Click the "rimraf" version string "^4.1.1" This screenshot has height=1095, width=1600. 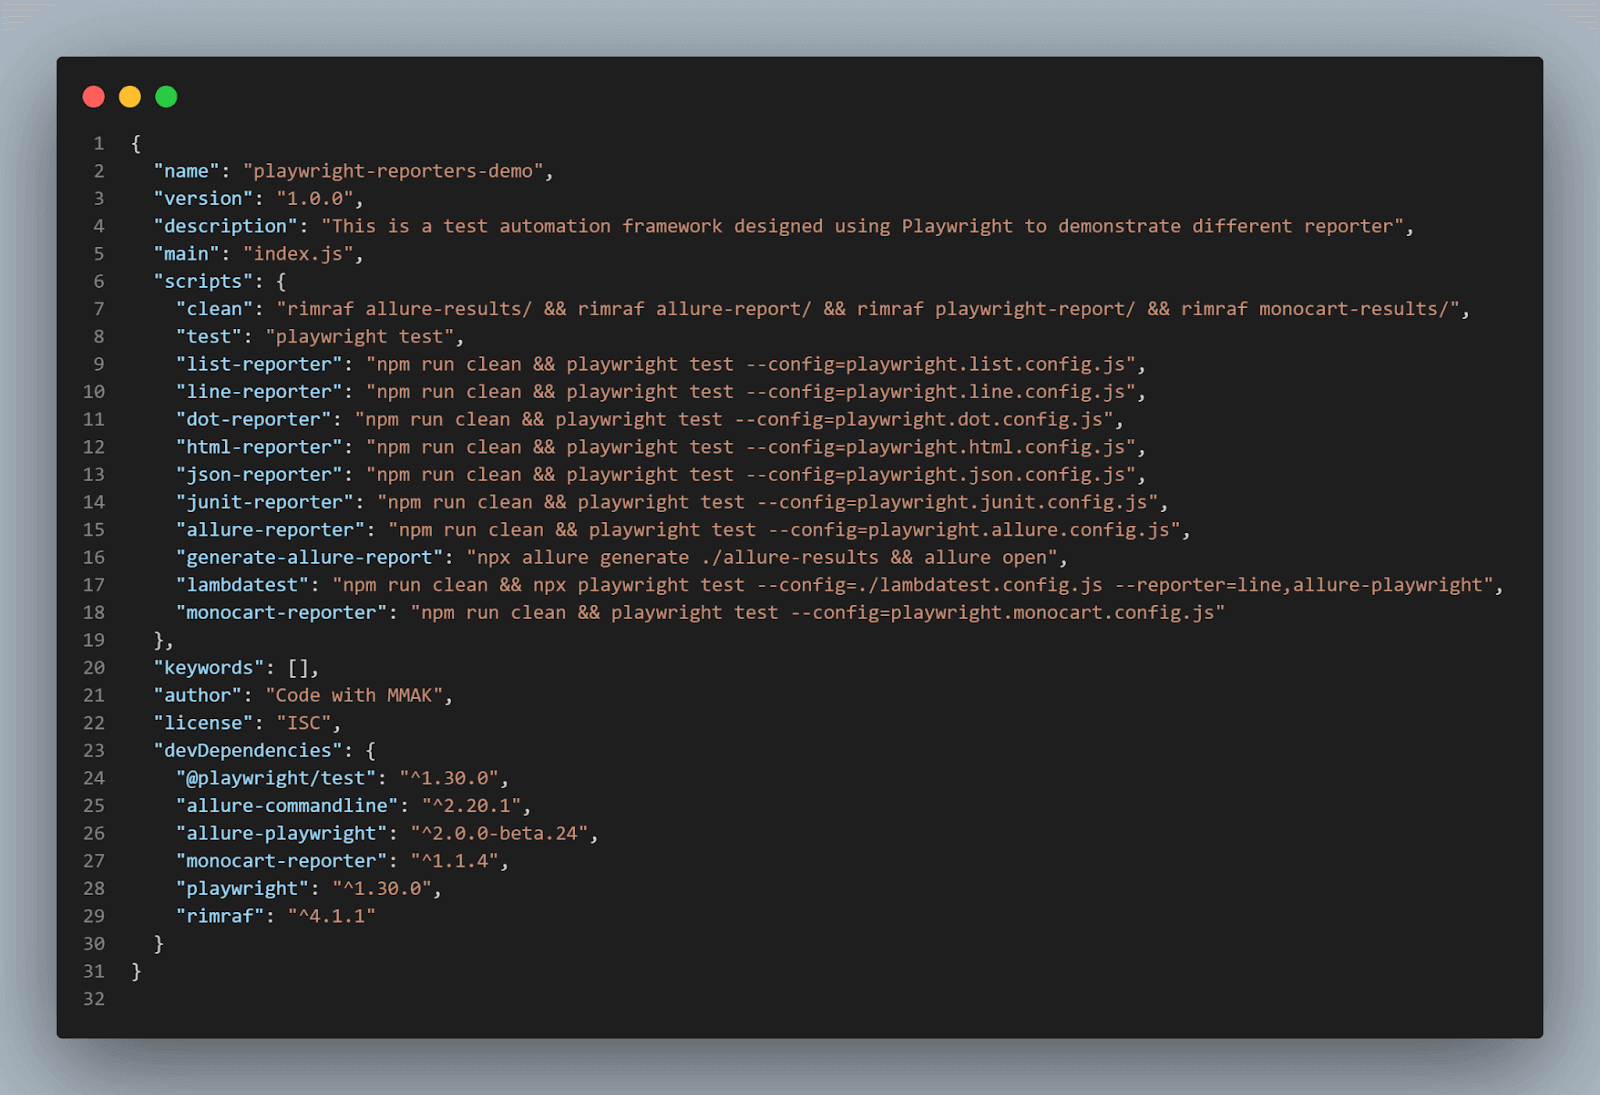[x=332, y=915]
